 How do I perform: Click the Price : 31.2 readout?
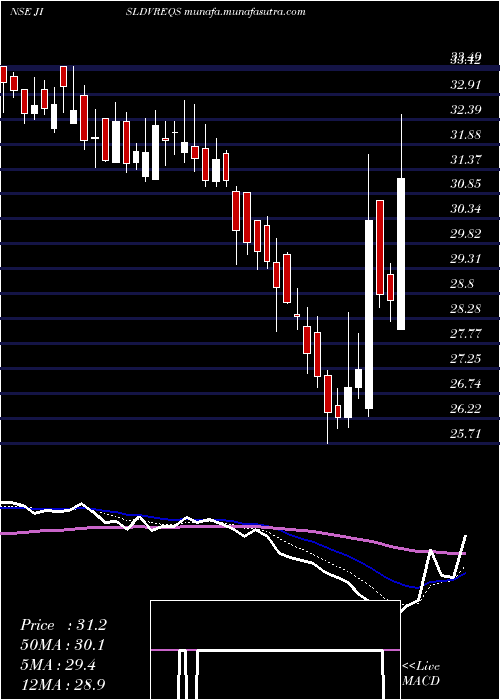pos(63,625)
